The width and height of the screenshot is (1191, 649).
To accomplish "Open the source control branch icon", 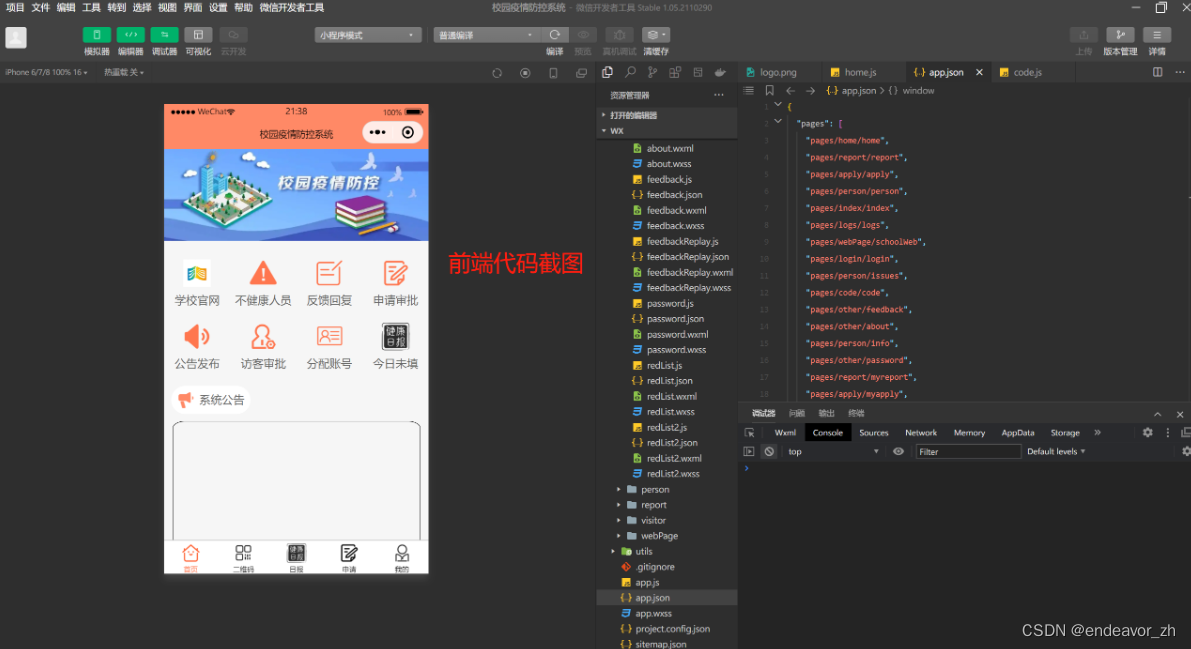I will 652,72.
